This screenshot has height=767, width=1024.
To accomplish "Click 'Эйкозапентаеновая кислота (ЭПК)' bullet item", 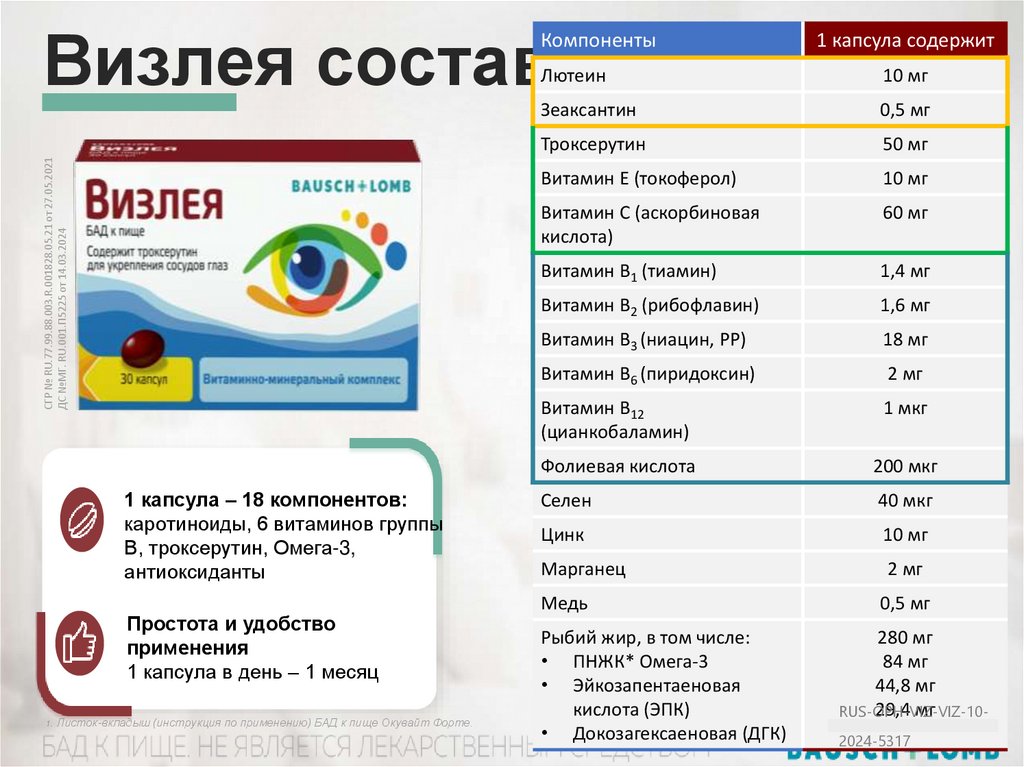I will click(x=656, y=698).
